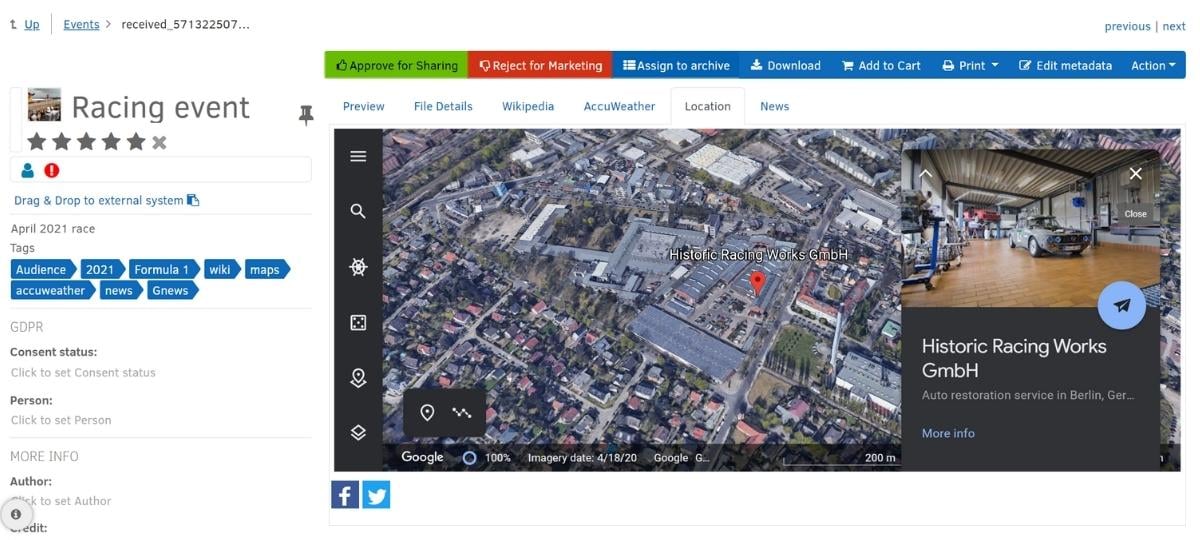Switch to the File Details tab
Viewport: 1200px width, 540px height.
point(443,106)
